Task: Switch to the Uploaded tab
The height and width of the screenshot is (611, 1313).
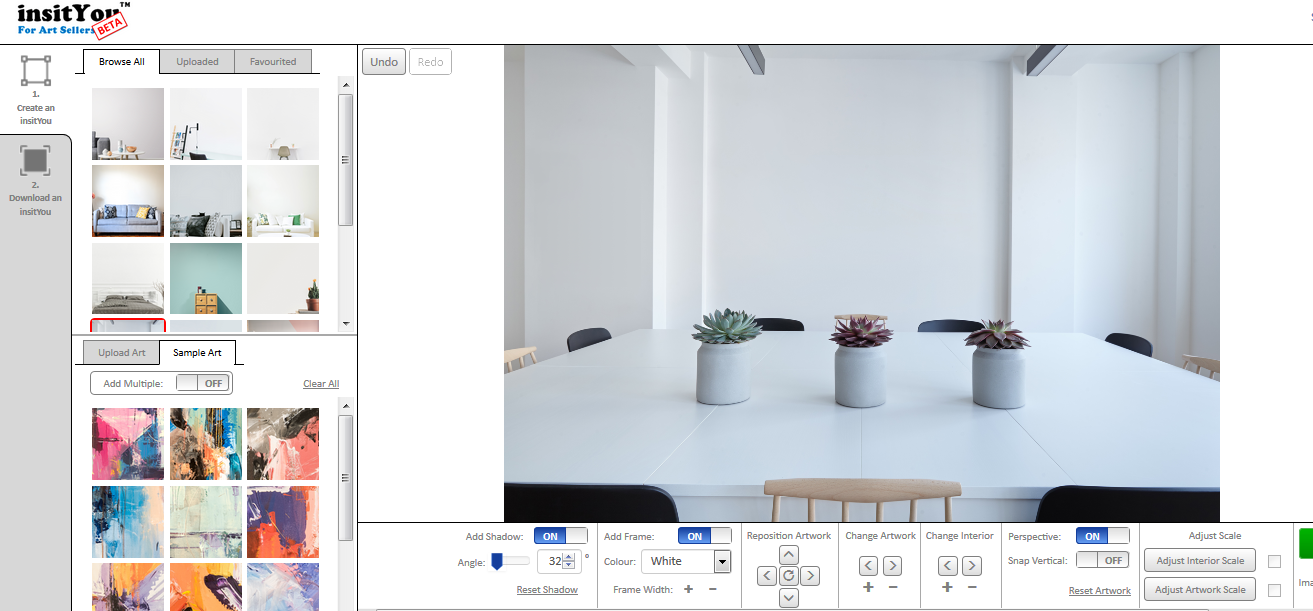Action: coord(197,61)
